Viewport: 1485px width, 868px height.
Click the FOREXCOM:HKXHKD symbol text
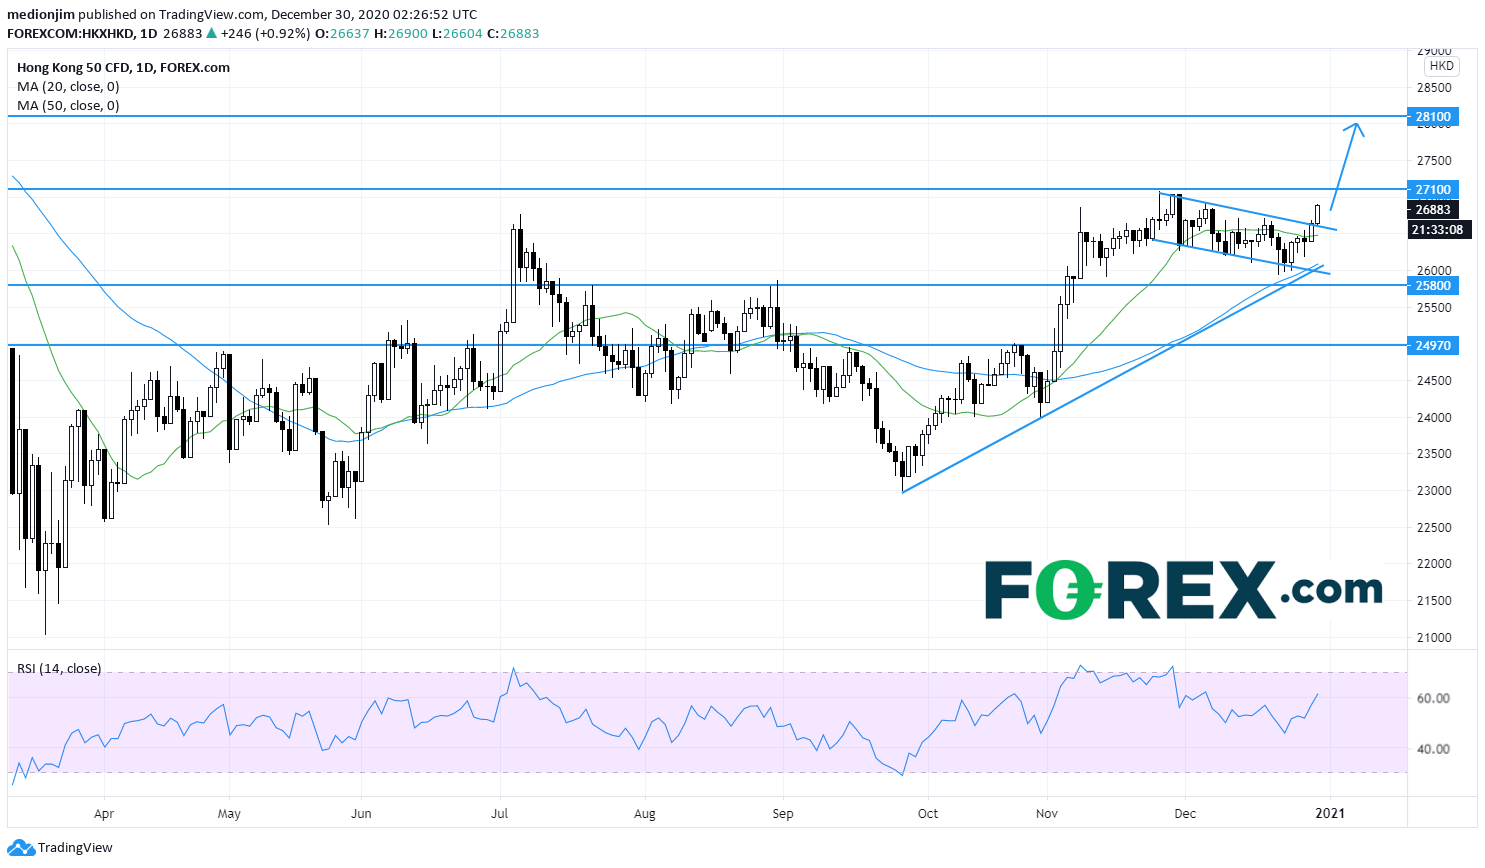point(70,33)
